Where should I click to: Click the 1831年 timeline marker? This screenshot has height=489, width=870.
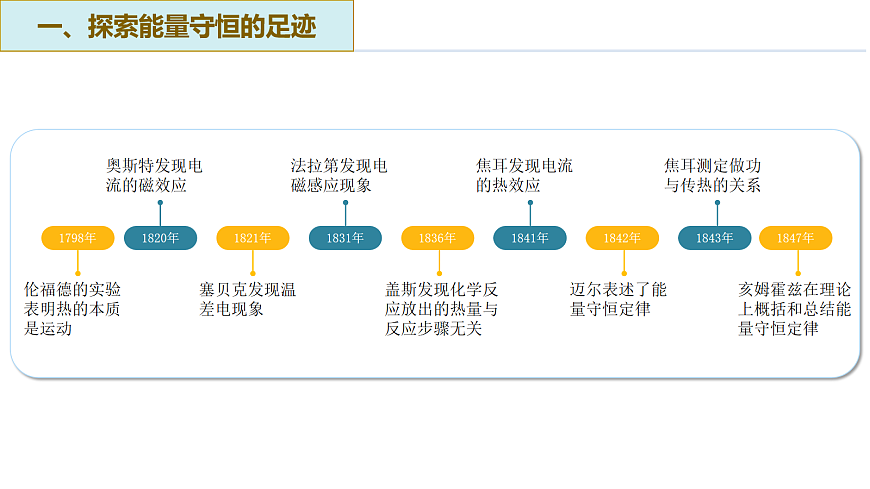click(x=345, y=238)
